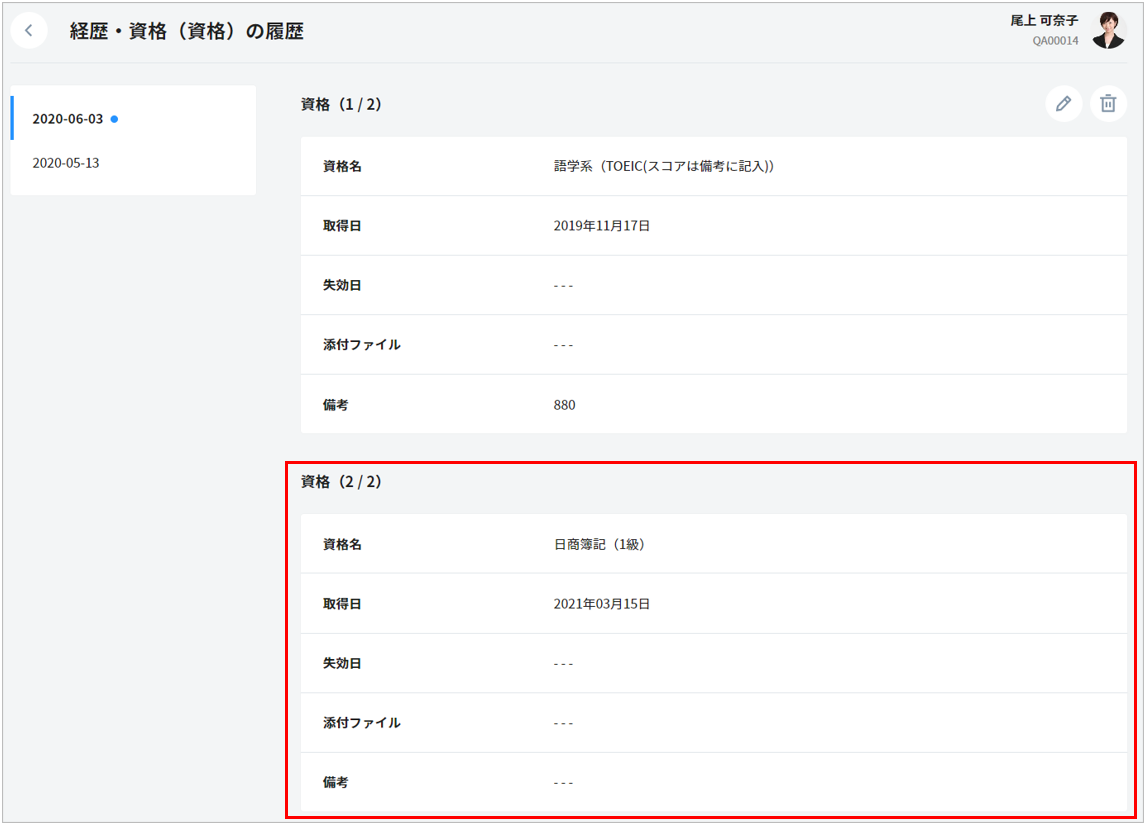
Task: Click the 資格（1 / 2）section heading
Action: [341, 104]
